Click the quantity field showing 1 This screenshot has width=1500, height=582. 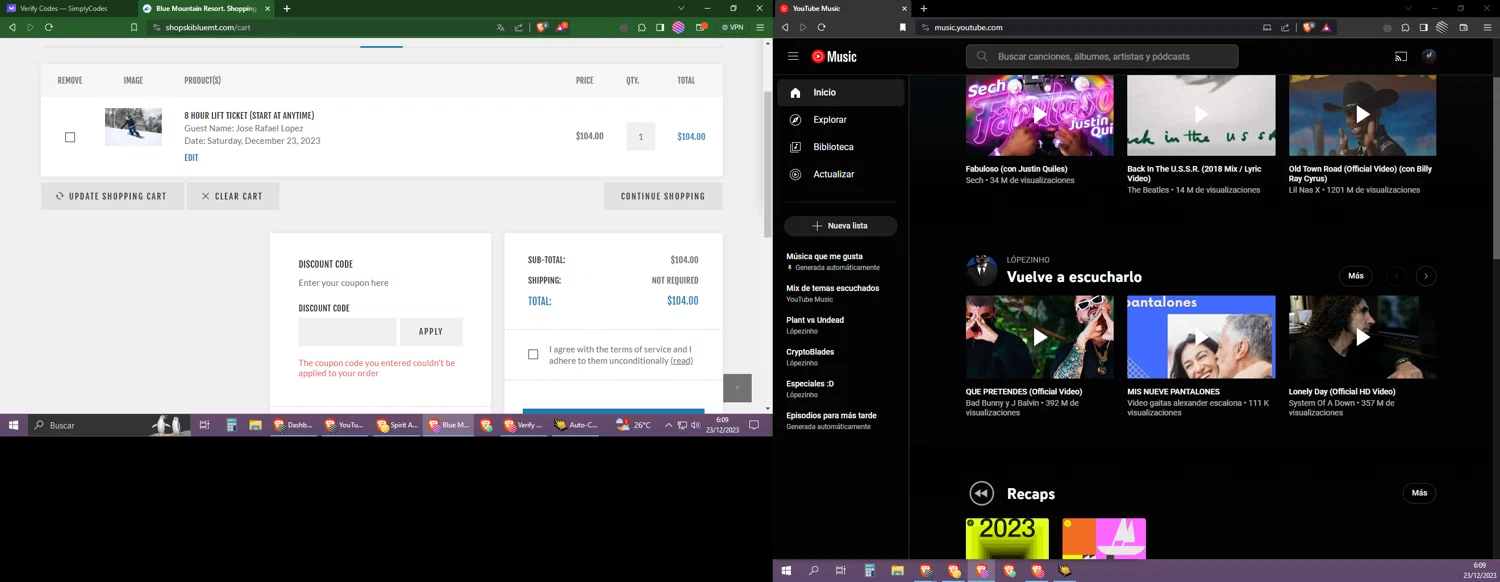pos(641,136)
